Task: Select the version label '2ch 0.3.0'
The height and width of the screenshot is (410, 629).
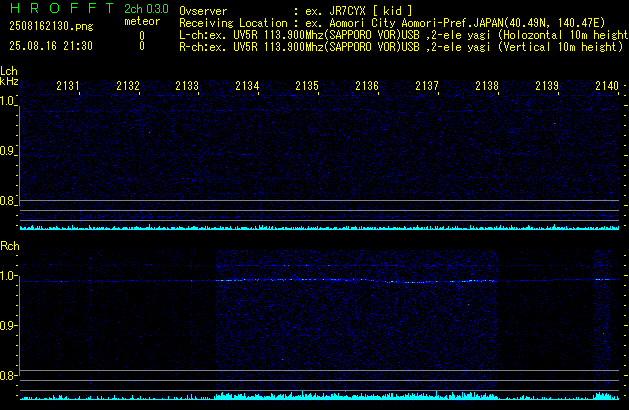Action: coord(146,9)
